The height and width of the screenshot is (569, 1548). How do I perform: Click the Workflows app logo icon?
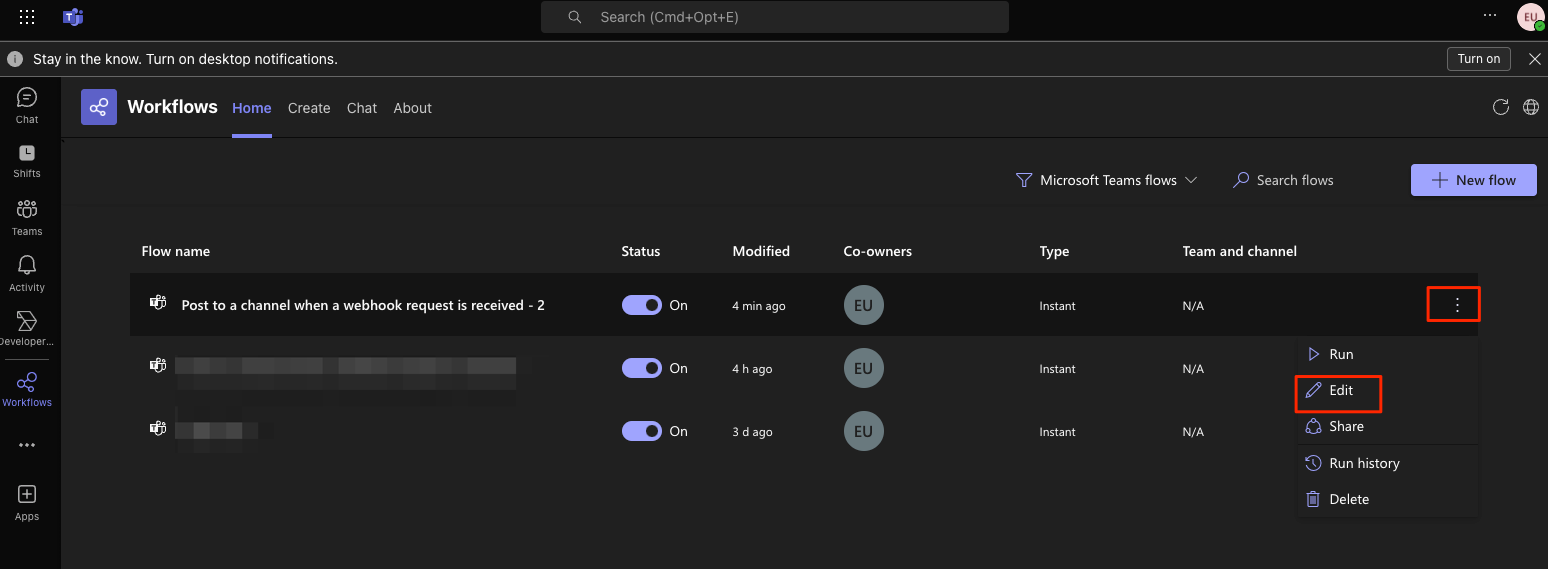(99, 107)
